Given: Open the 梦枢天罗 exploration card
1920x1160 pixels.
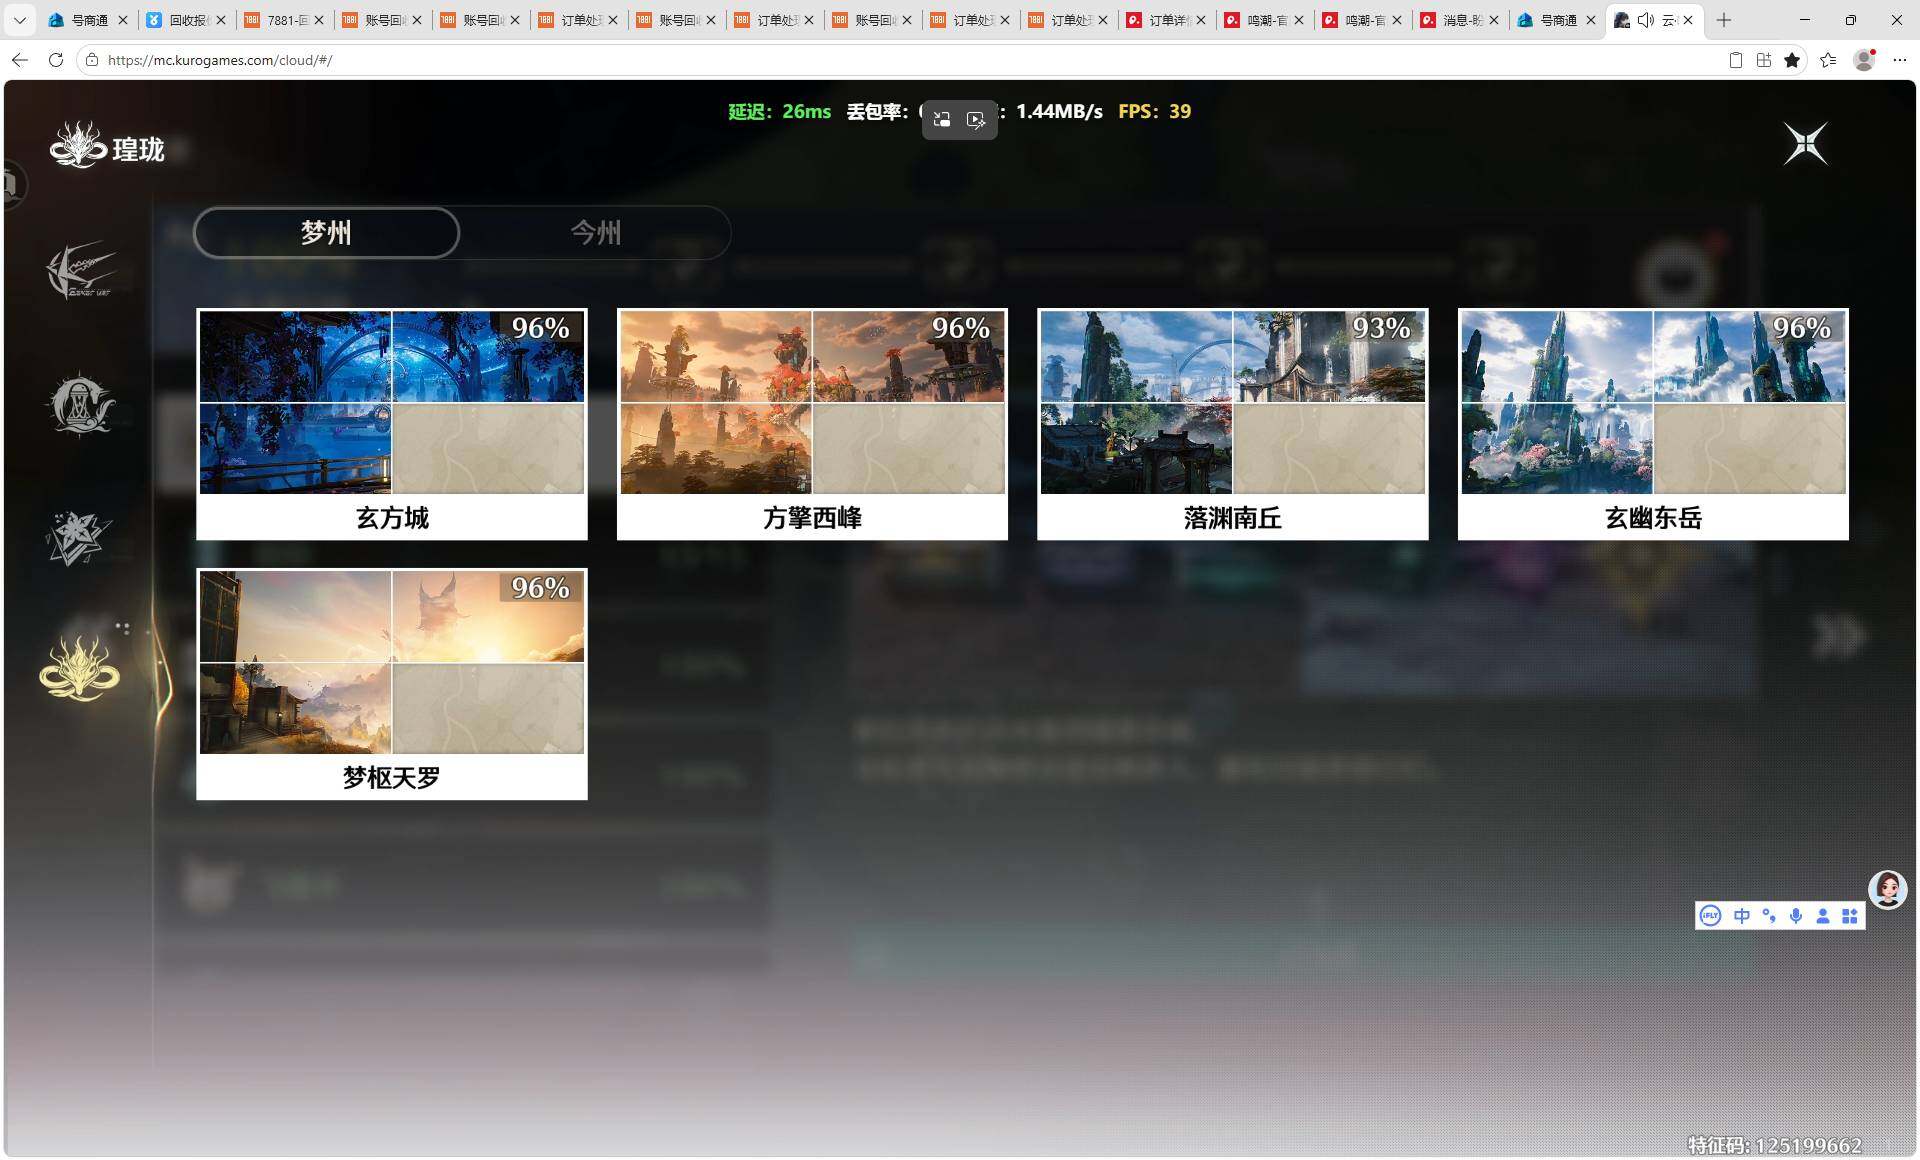Looking at the screenshot, I should coord(392,684).
